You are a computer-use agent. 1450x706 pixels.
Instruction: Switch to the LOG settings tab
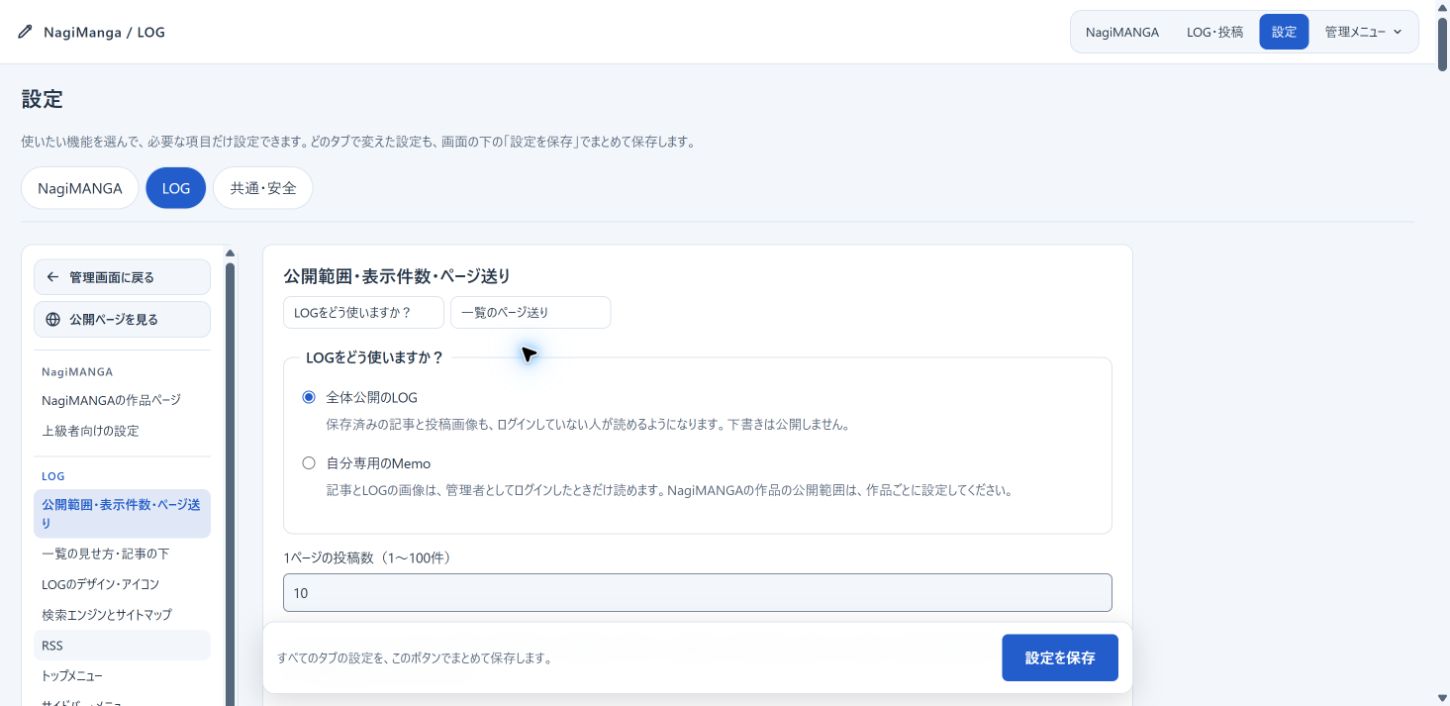click(x=176, y=188)
